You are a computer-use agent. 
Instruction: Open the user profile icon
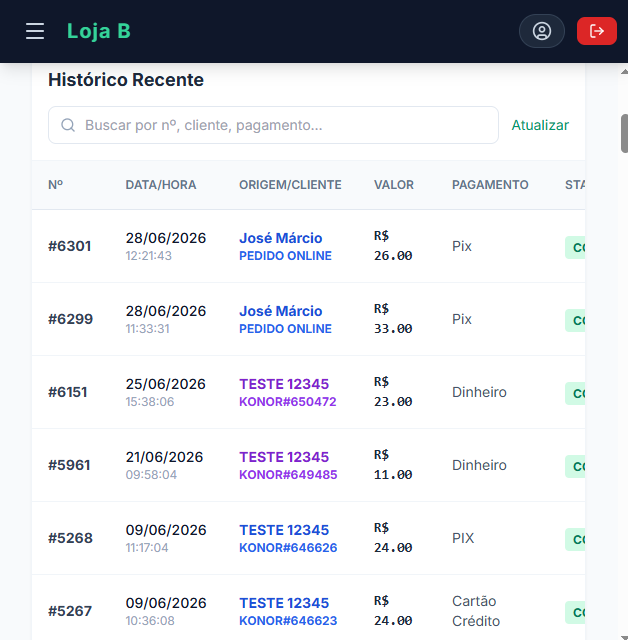[541, 31]
